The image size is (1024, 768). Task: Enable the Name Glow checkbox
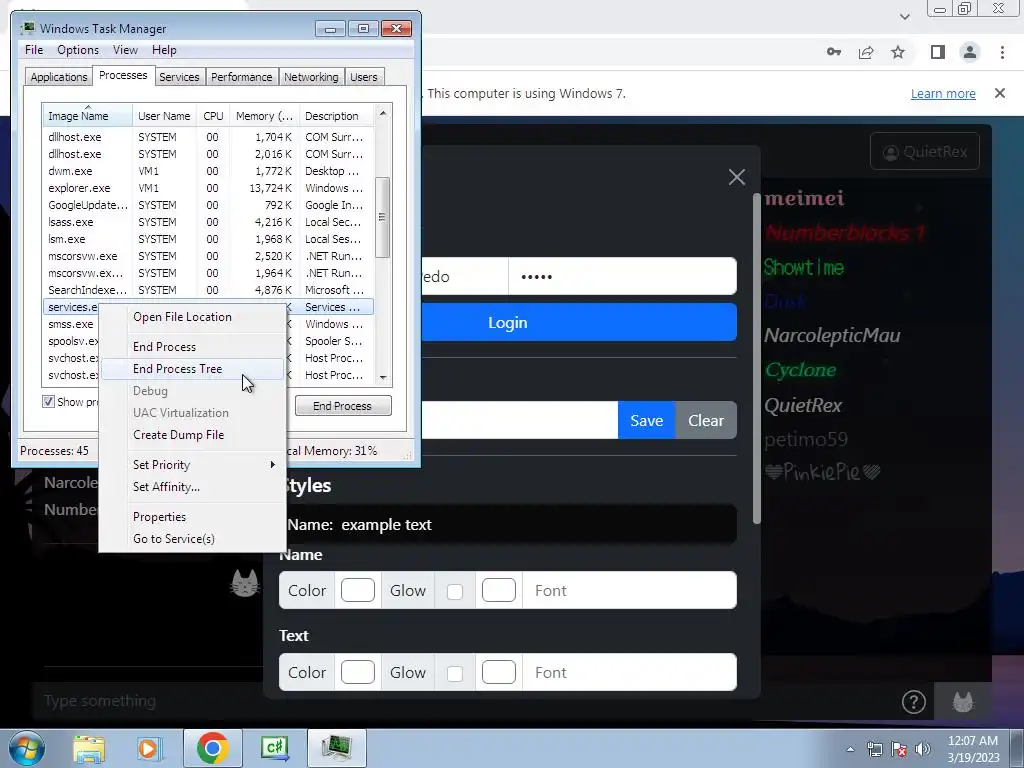pos(455,591)
